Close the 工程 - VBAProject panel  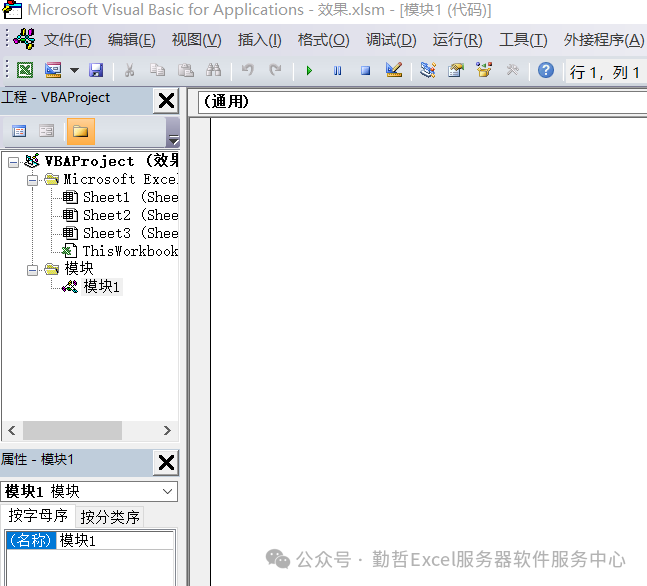pyautogui.click(x=166, y=100)
